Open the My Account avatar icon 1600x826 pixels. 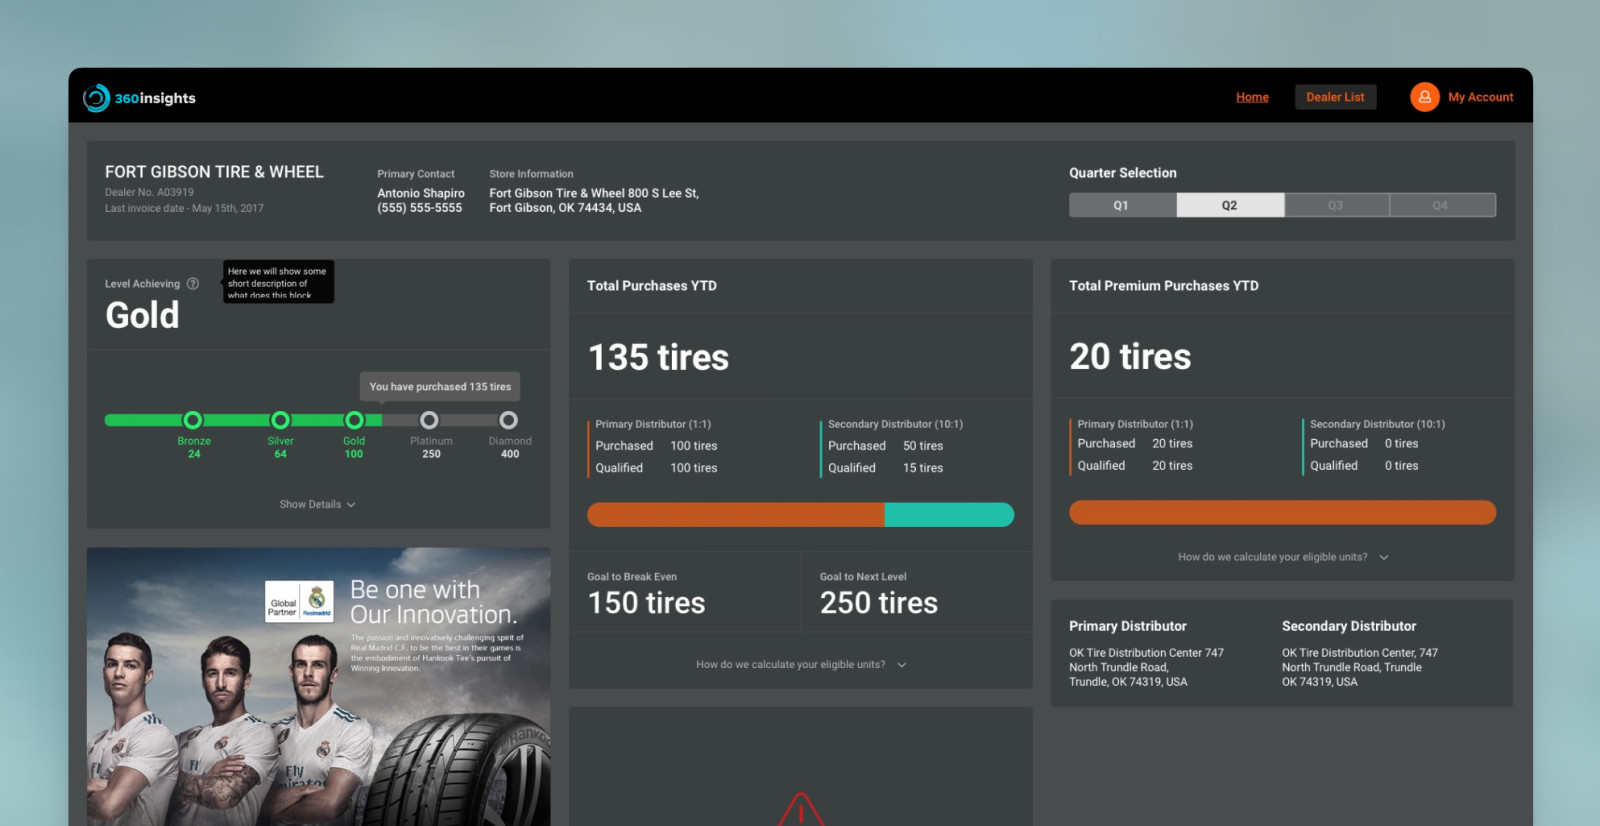[x=1424, y=97]
